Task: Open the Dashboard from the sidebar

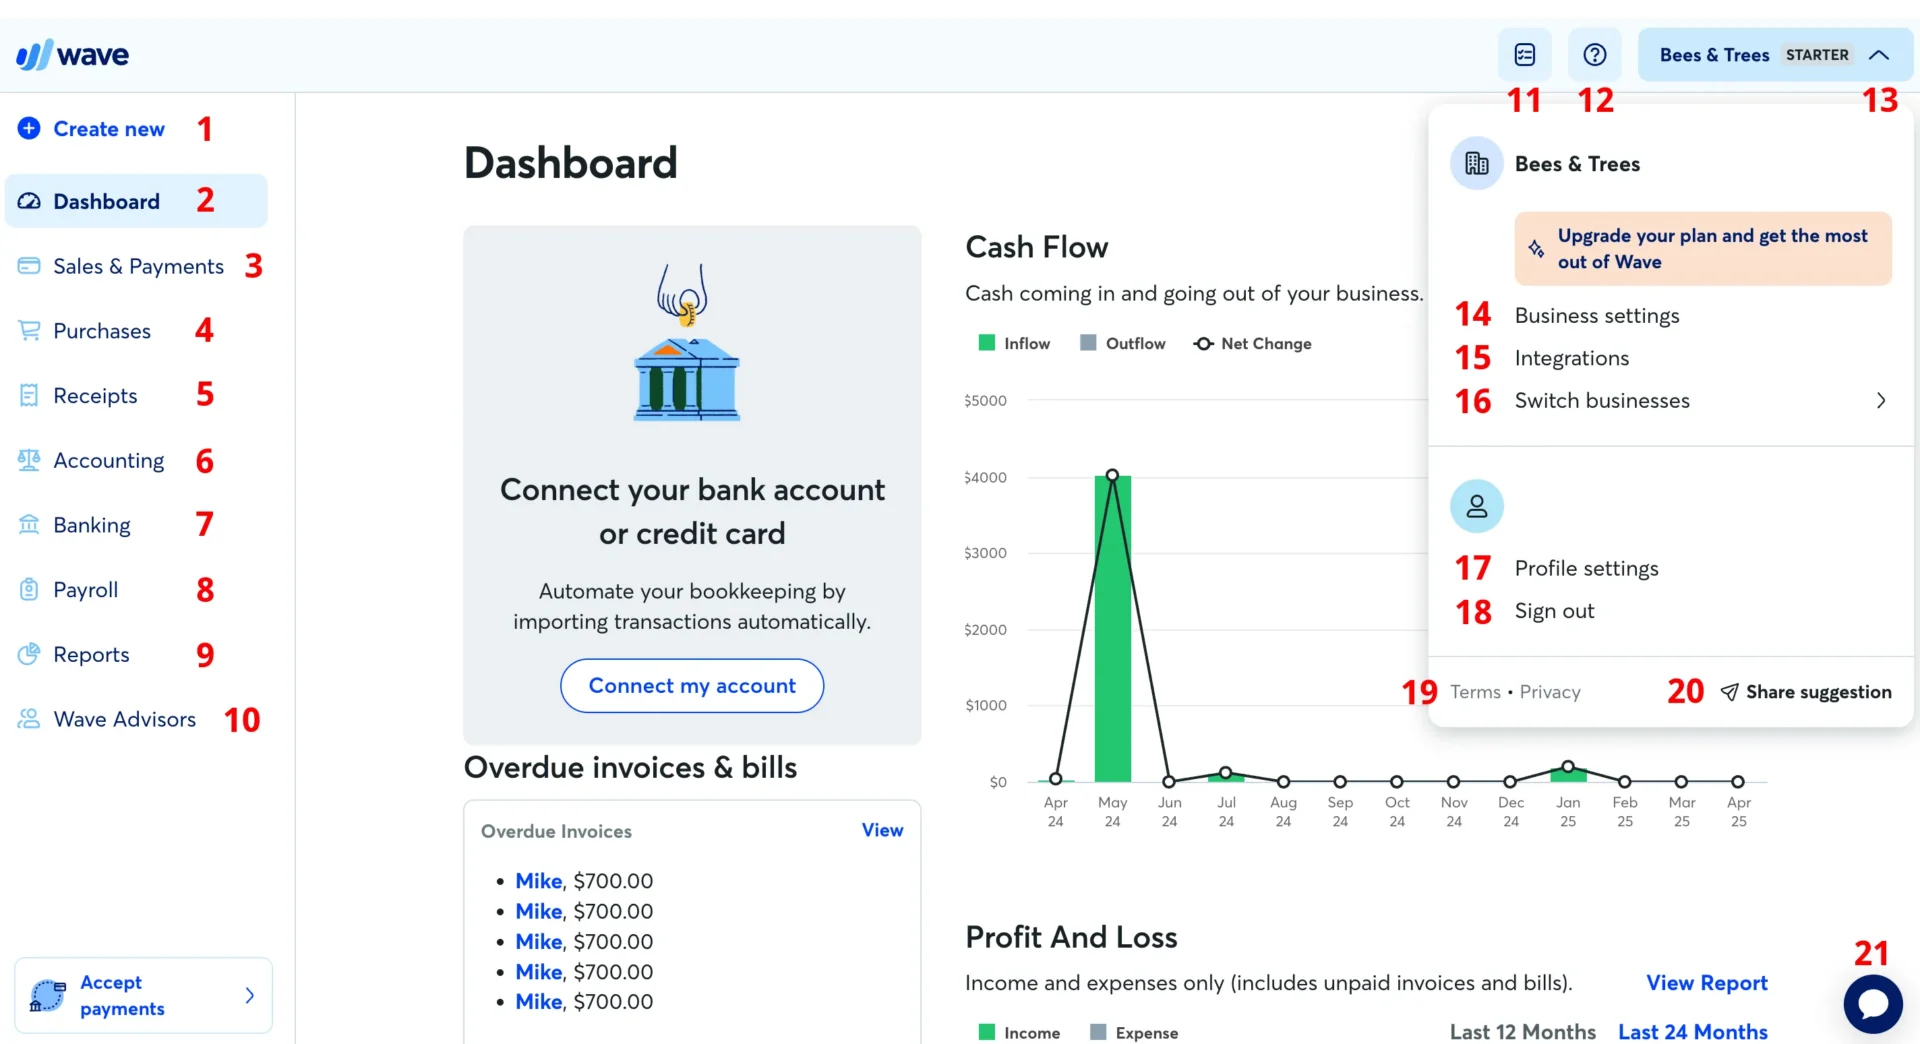Action: click(x=106, y=200)
